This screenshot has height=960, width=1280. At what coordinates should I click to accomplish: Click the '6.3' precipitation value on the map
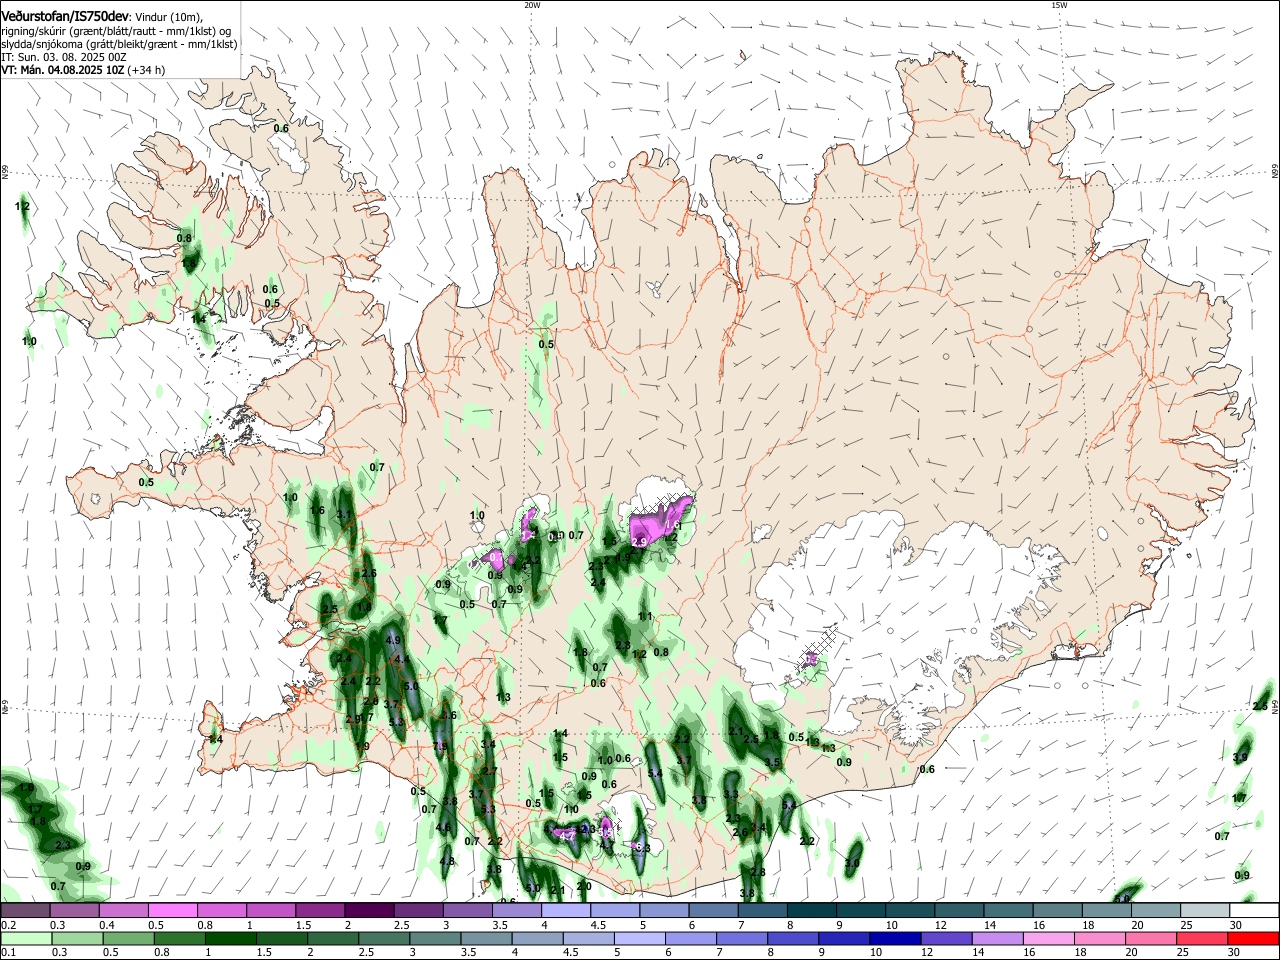pos(642,848)
